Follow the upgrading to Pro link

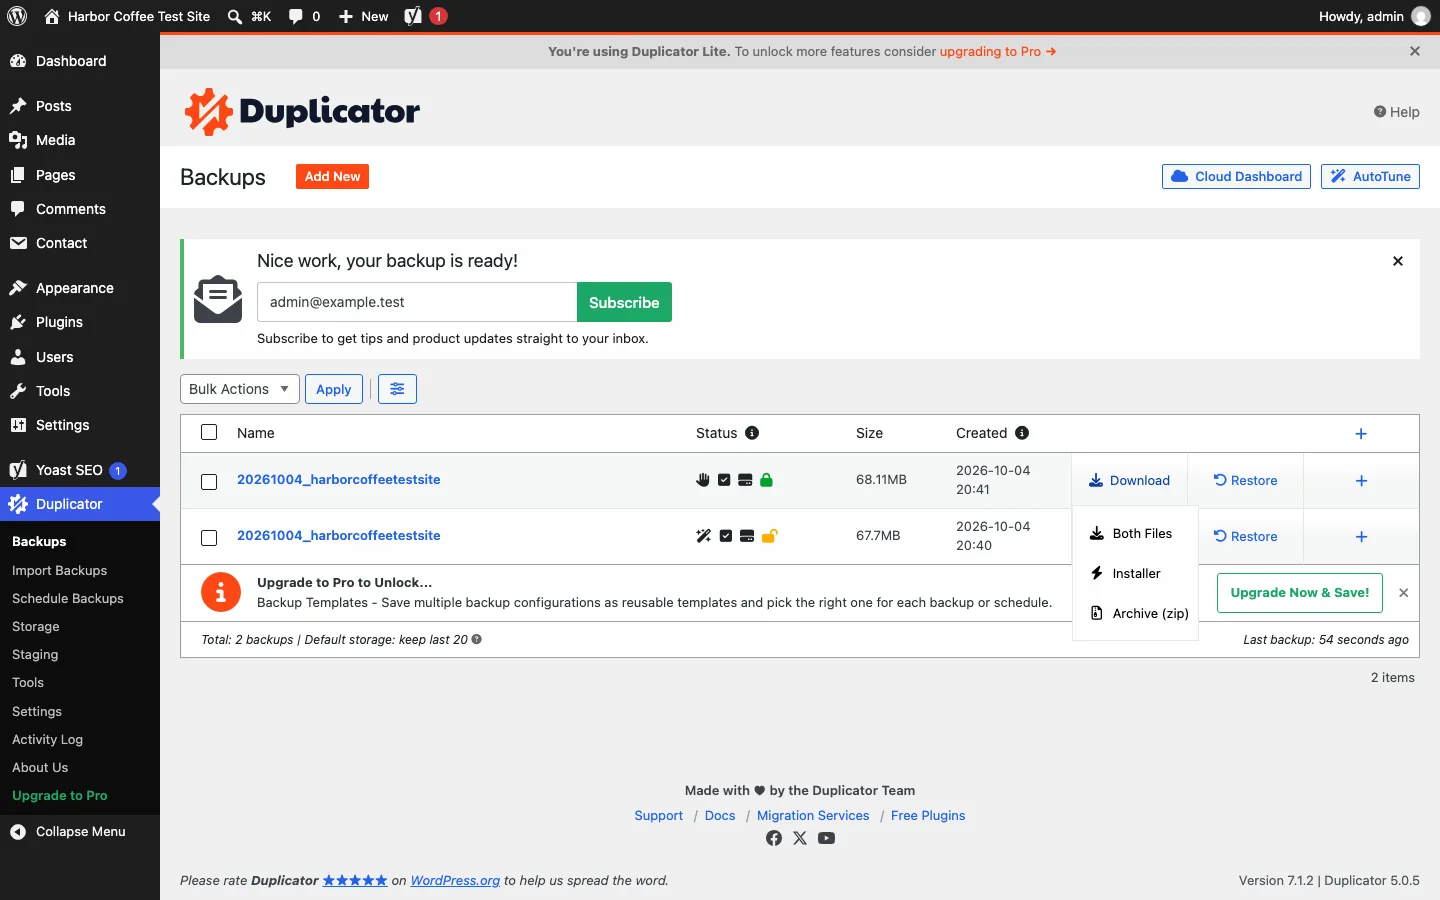(997, 51)
